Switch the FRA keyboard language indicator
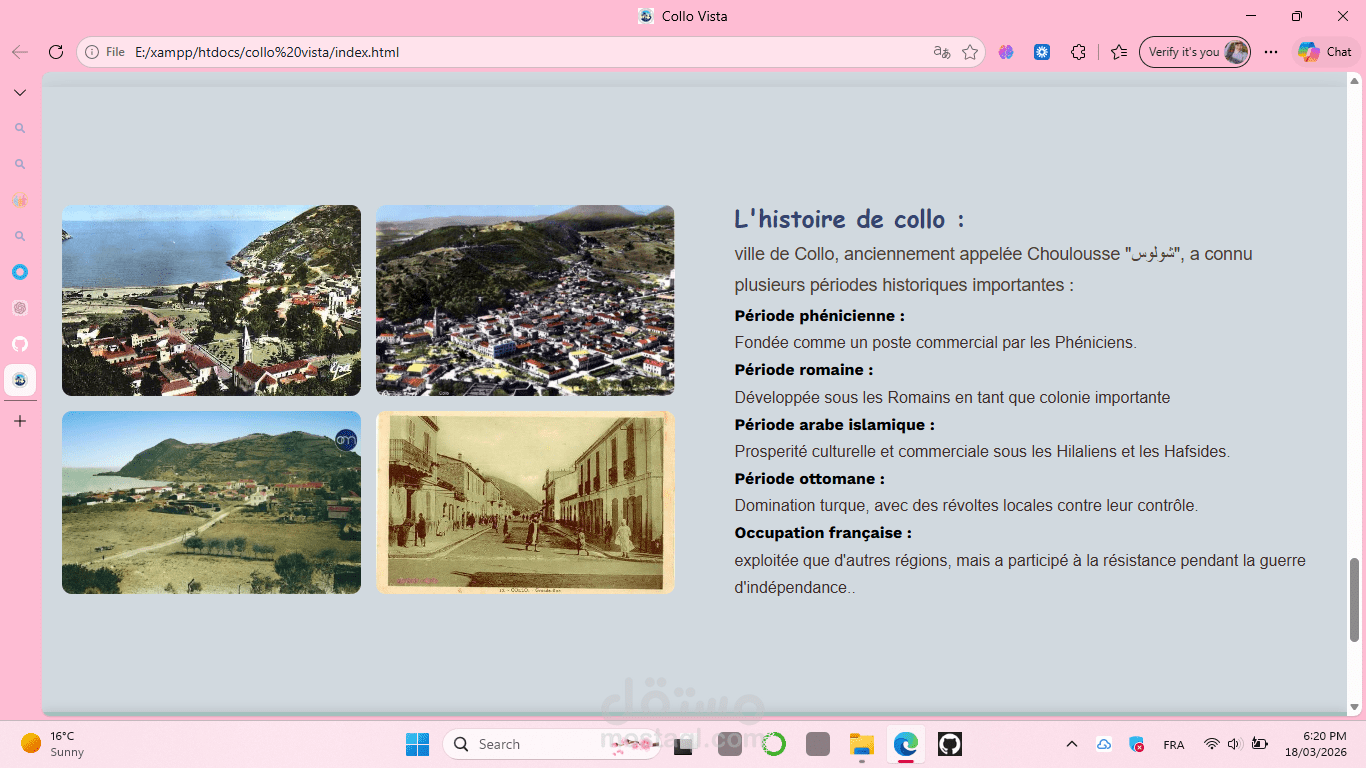 coord(1174,745)
